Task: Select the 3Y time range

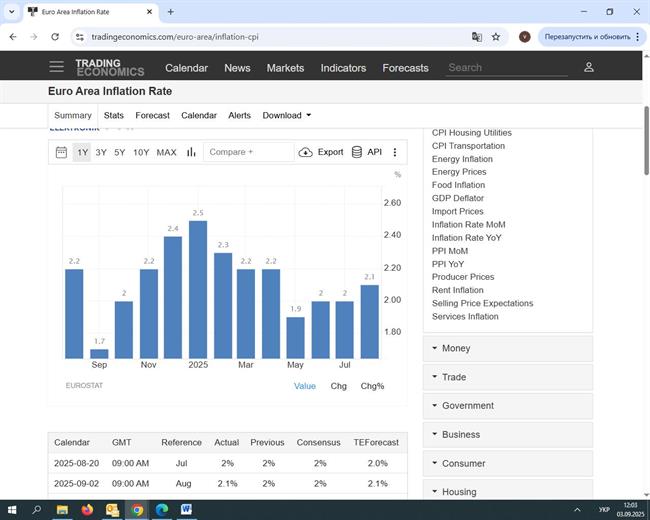Action: [x=101, y=152]
